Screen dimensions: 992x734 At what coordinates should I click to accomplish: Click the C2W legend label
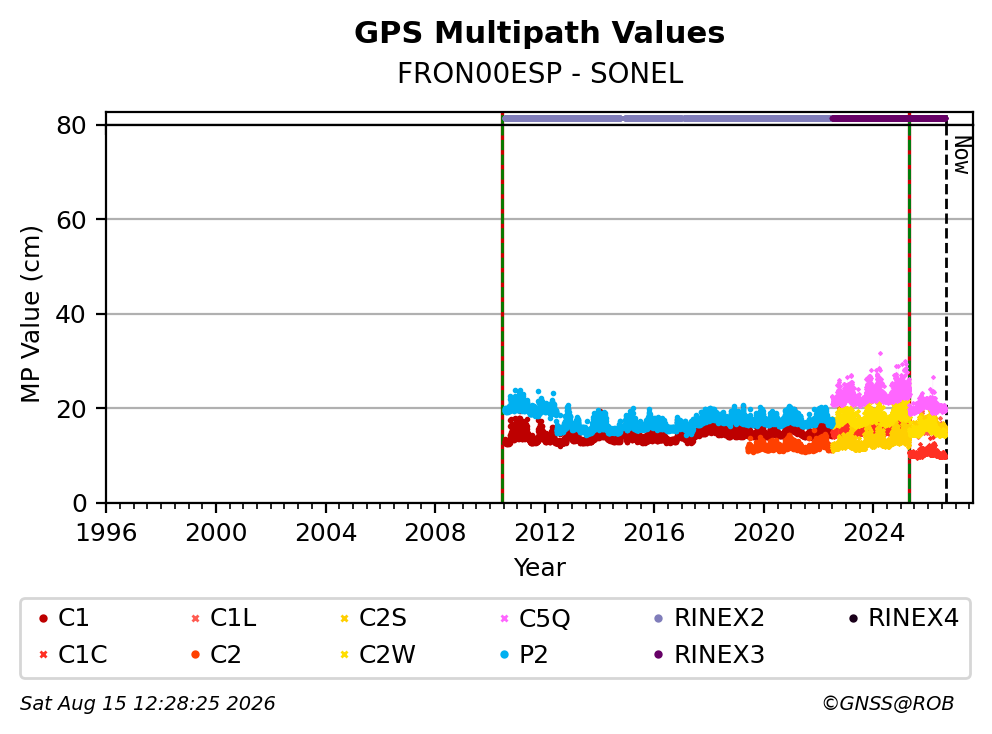pos(387,654)
